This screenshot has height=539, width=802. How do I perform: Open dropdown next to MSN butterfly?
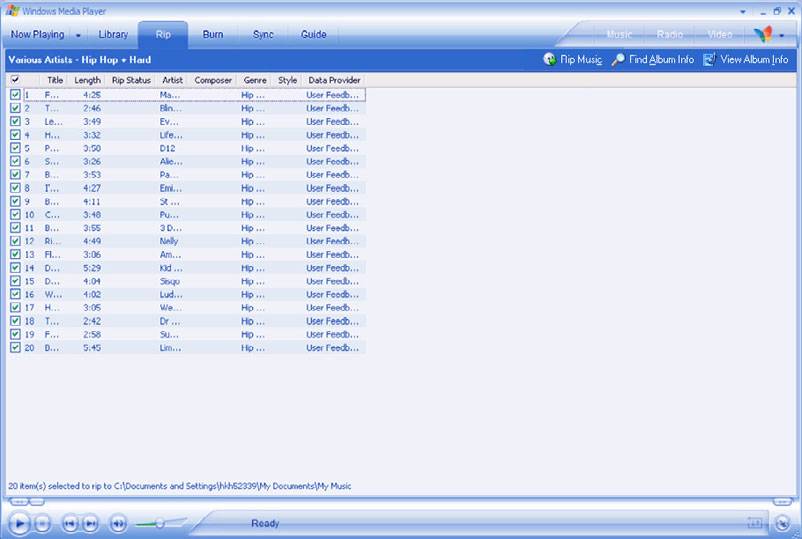(x=781, y=35)
